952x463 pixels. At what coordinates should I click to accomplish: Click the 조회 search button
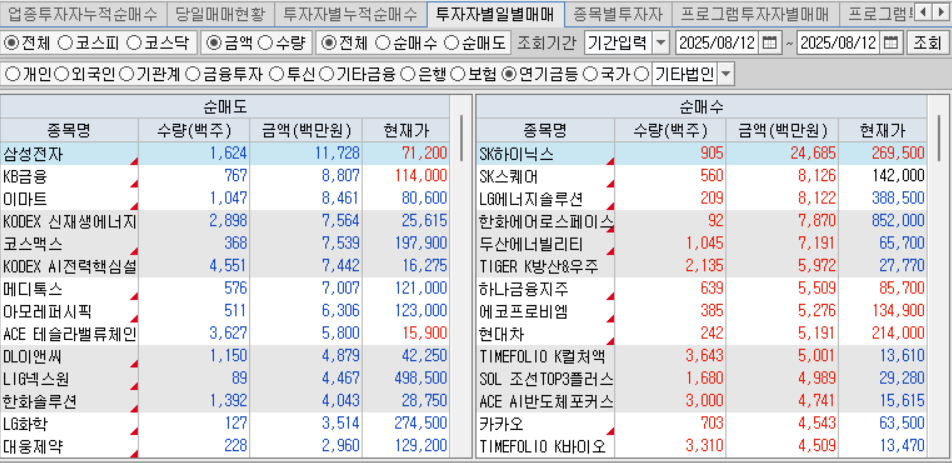[x=926, y=43]
